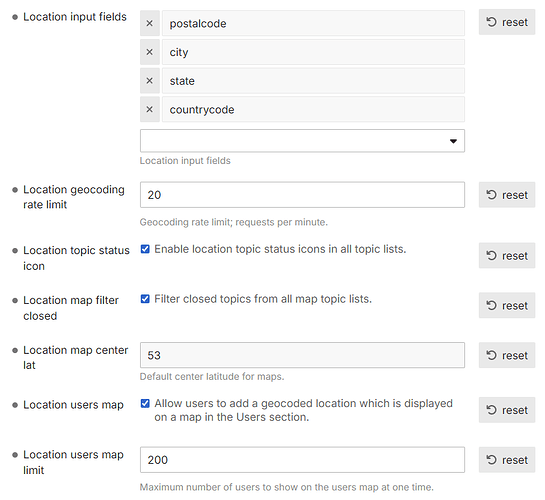Screen dimensions: 545x500
Task: Remove the city field with its X icon
Action: (x=149, y=52)
